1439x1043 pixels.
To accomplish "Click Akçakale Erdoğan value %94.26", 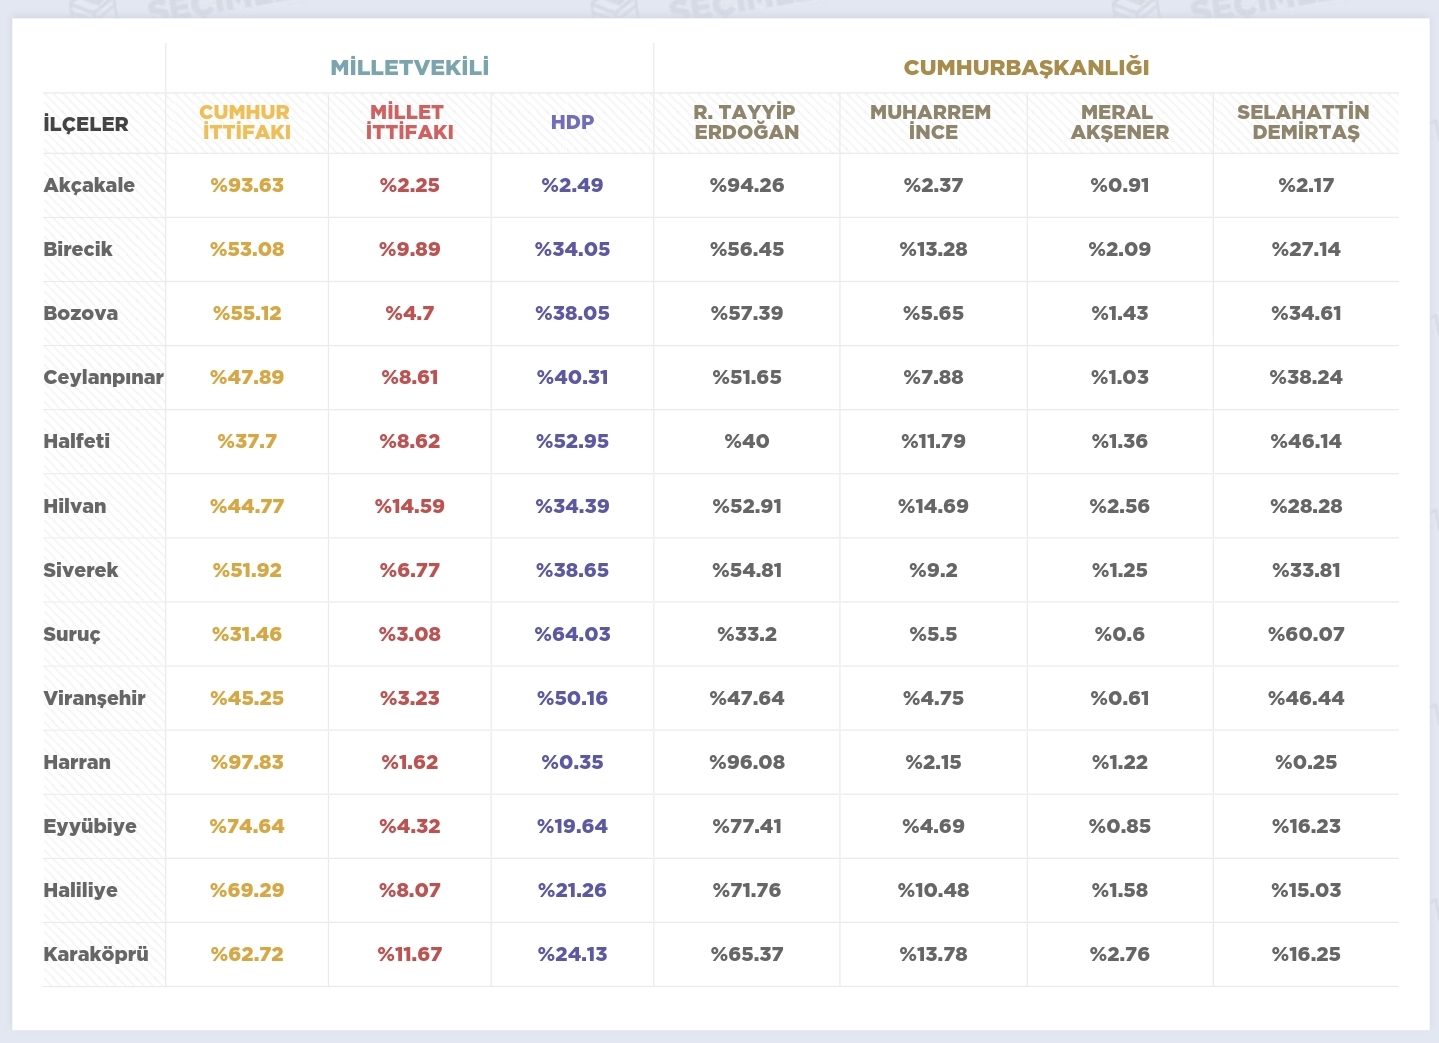I will [747, 185].
